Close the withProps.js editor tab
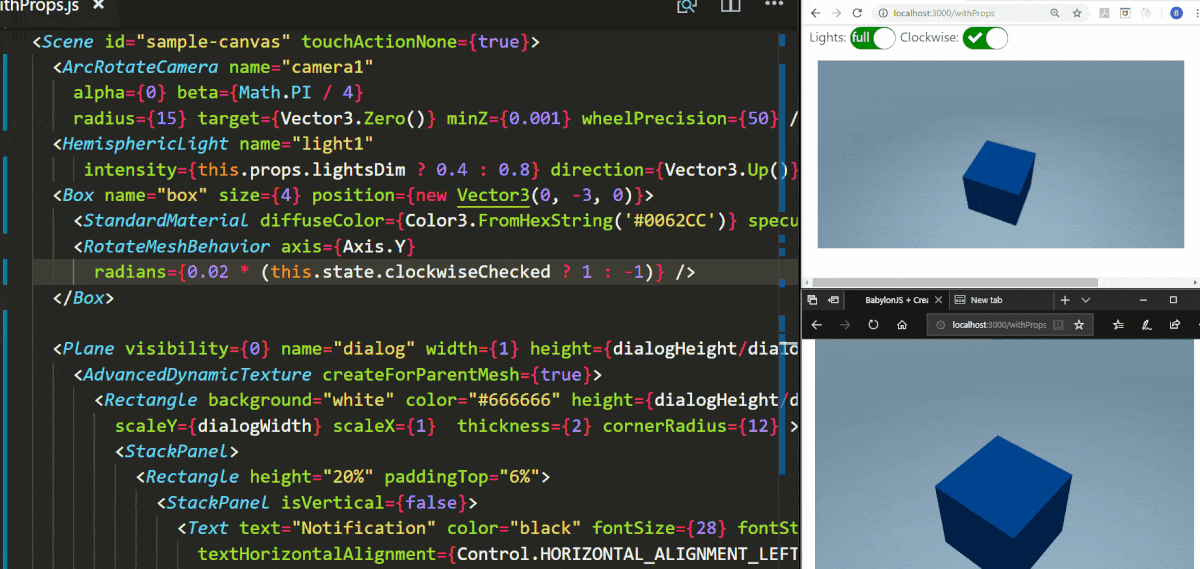The image size is (1200, 569). tap(98, 6)
